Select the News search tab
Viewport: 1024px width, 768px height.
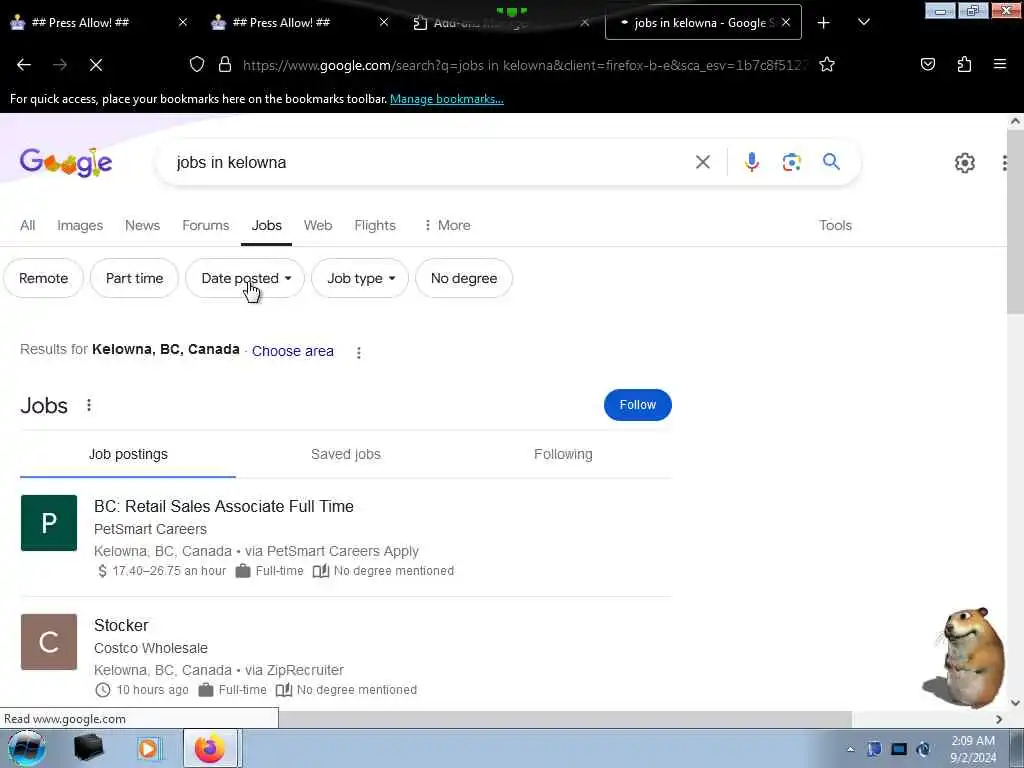point(142,225)
